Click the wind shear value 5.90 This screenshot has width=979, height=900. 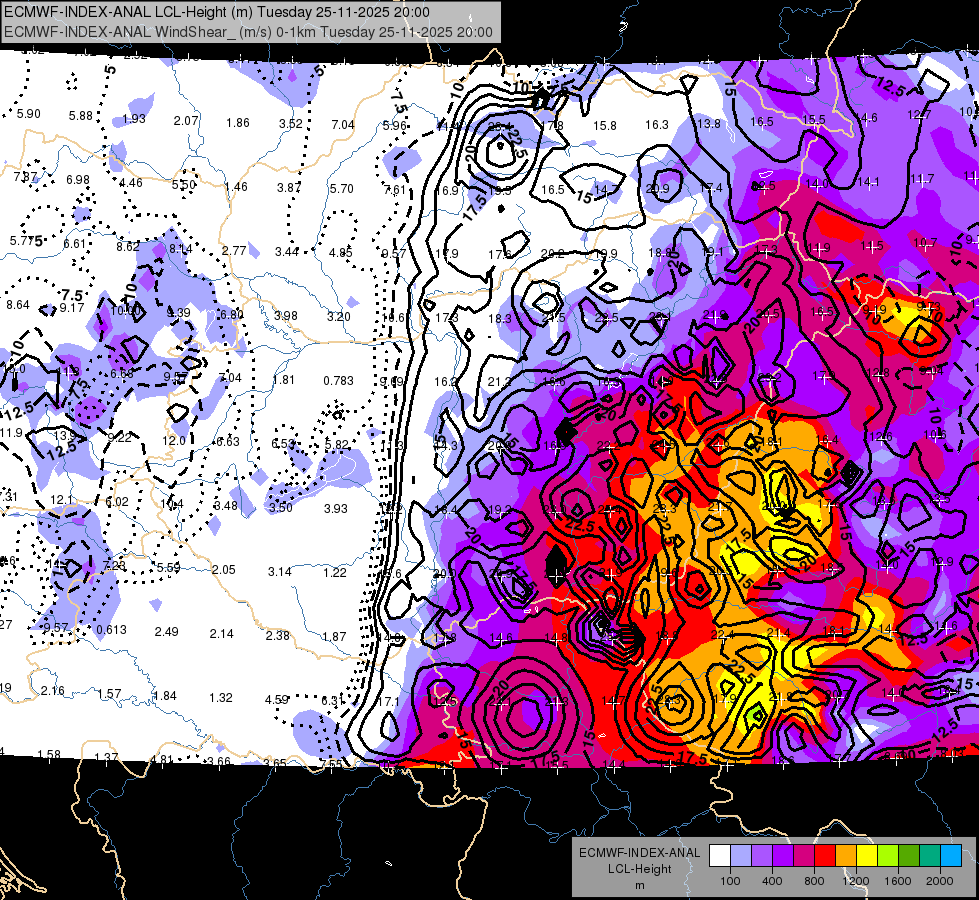pyautogui.click(x=28, y=114)
